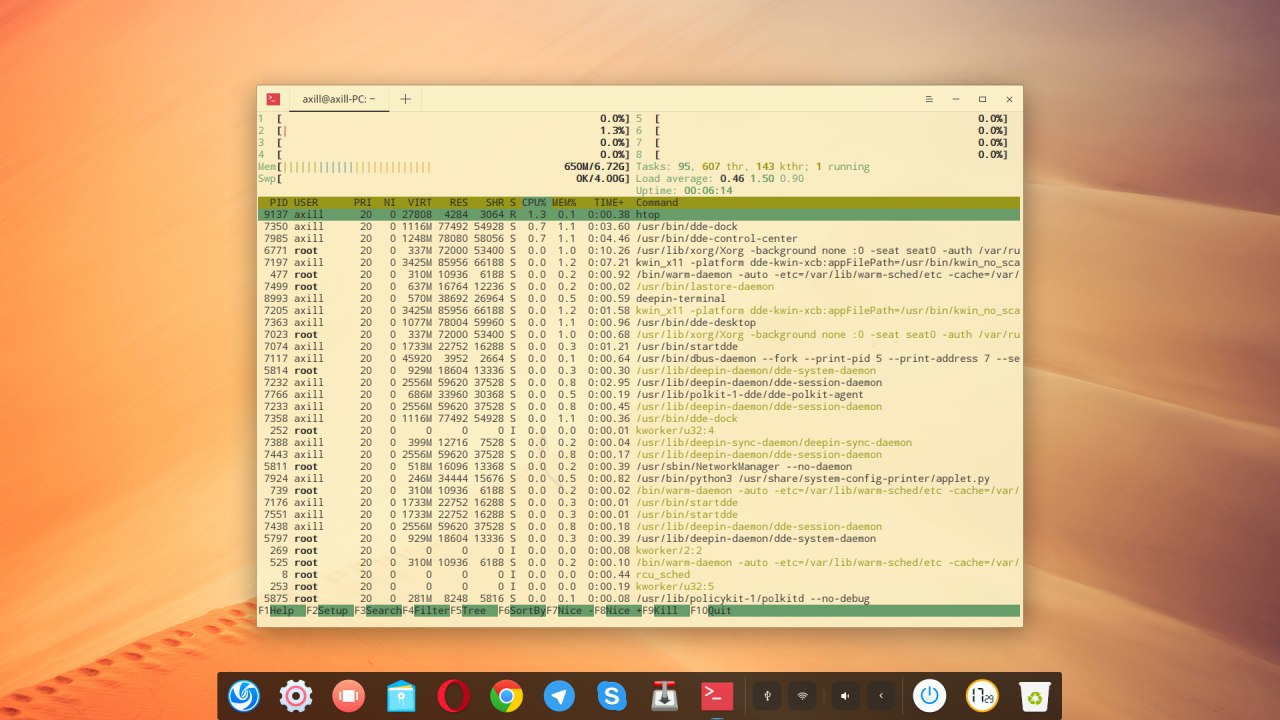The height and width of the screenshot is (720, 1280).
Task: Open the Trash from the dock
Action: (1035, 696)
